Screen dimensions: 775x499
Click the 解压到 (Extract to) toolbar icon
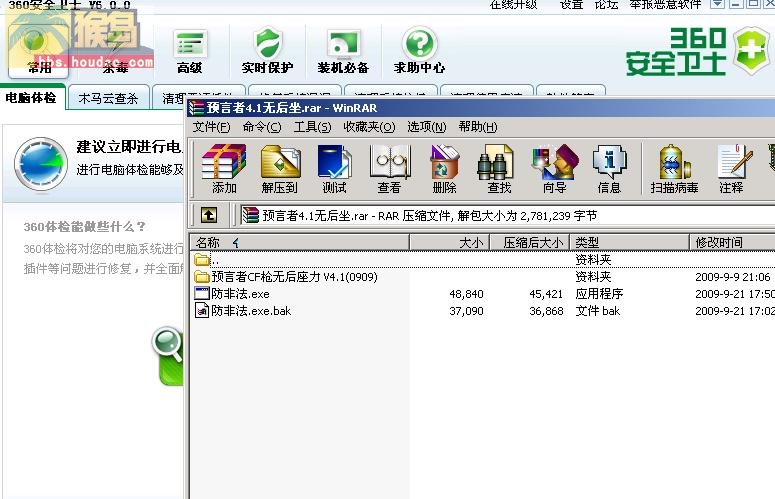click(x=280, y=162)
